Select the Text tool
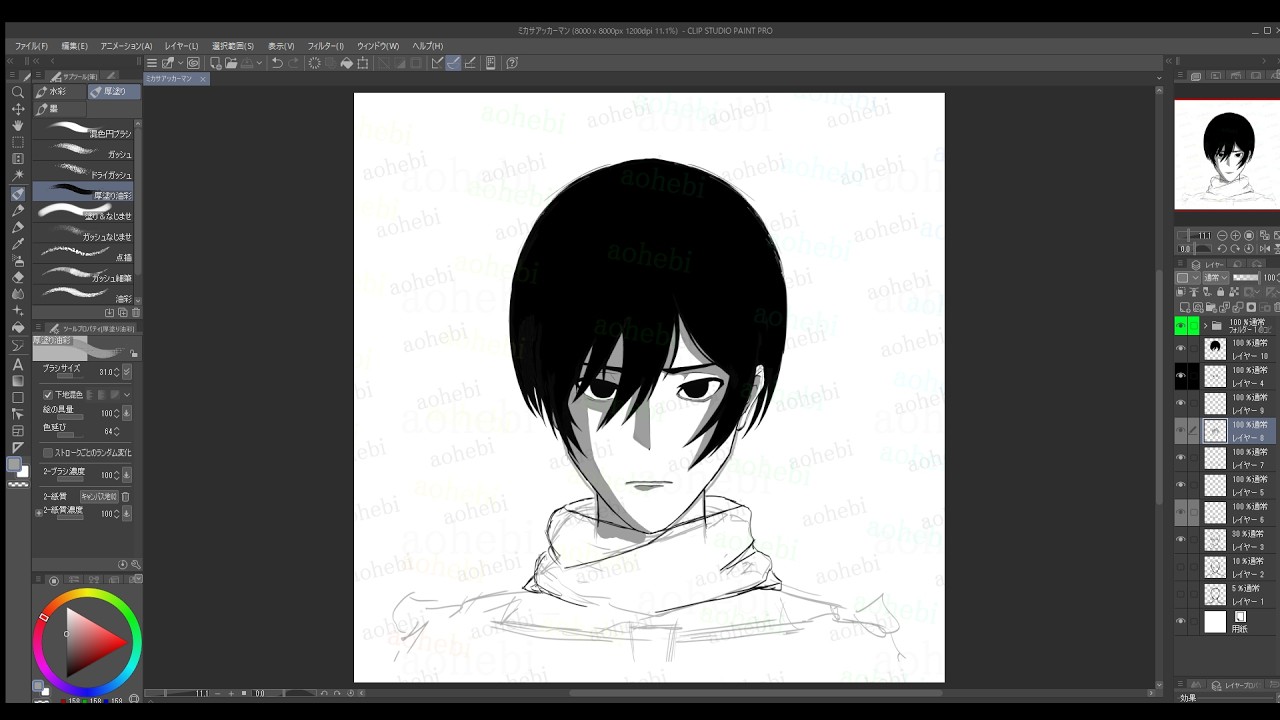Viewport: 1280px width, 720px height. (18, 364)
